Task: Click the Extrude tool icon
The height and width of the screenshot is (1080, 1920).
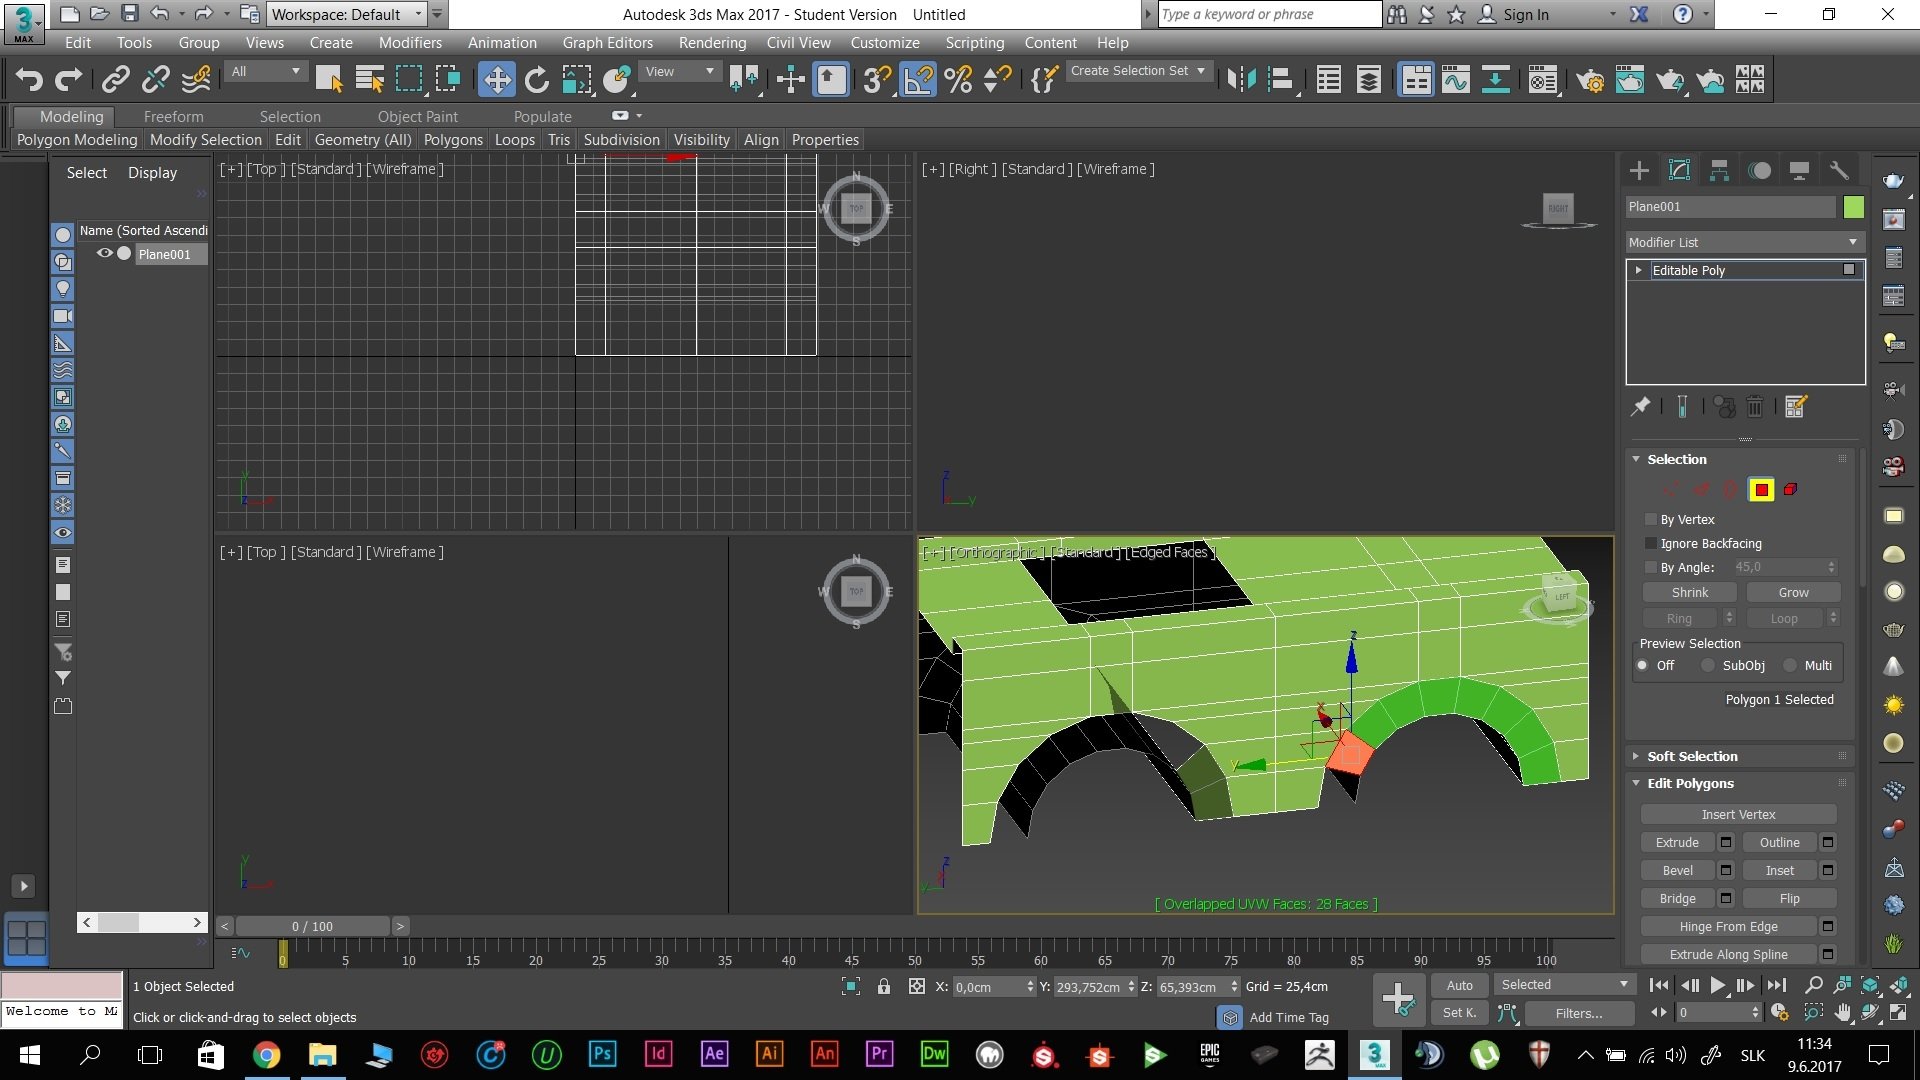Action: [x=1677, y=841]
